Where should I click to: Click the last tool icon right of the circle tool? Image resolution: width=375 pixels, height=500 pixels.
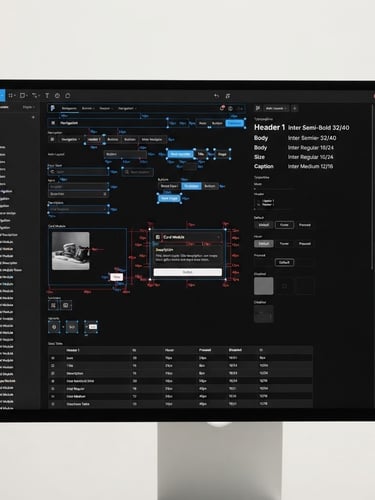click(x=68, y=96)
